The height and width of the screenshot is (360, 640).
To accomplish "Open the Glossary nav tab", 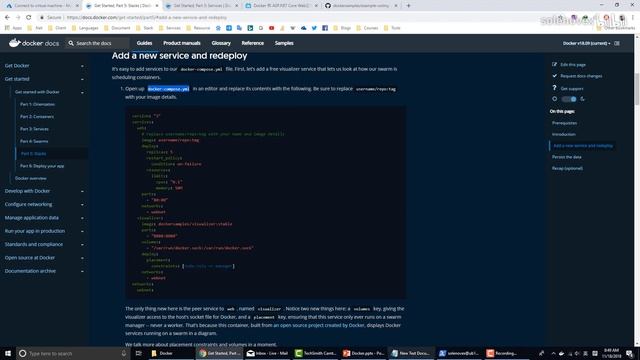I will pos(221,43).
